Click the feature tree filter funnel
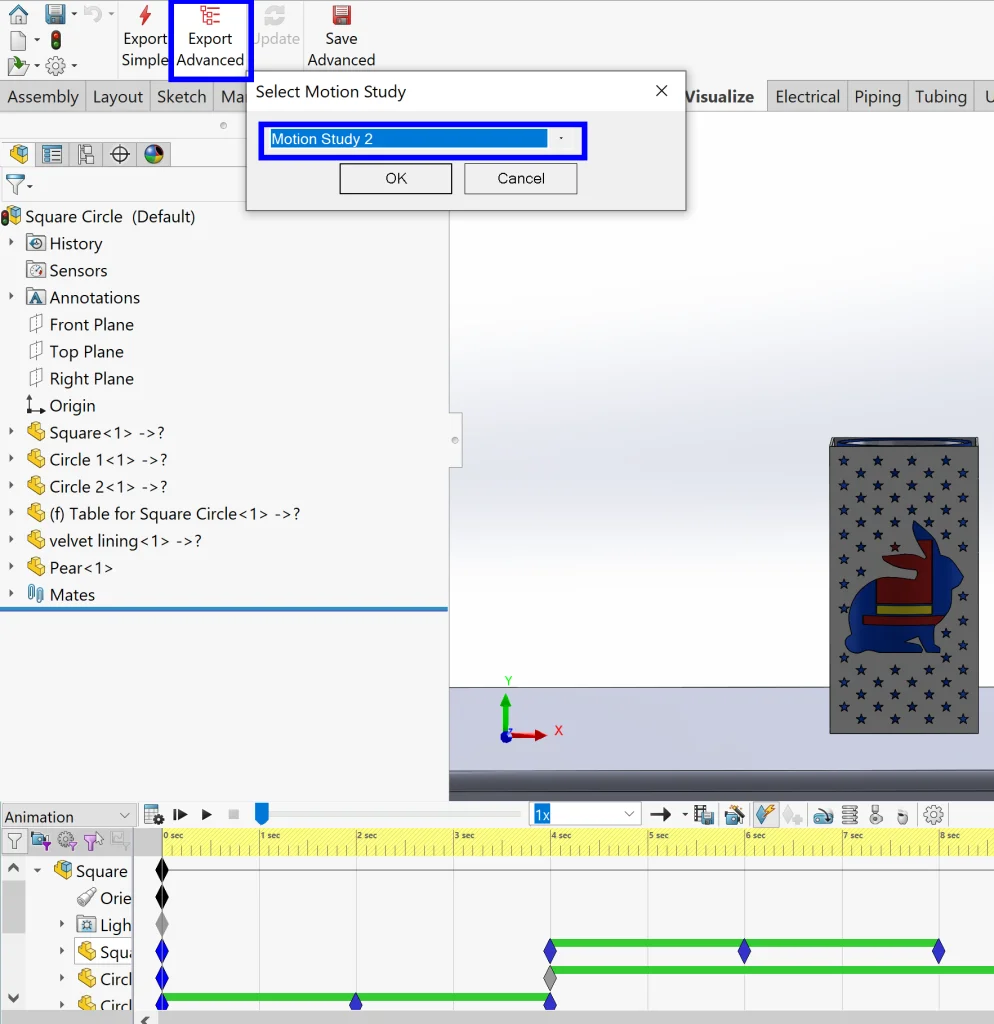 click(15, 185)
